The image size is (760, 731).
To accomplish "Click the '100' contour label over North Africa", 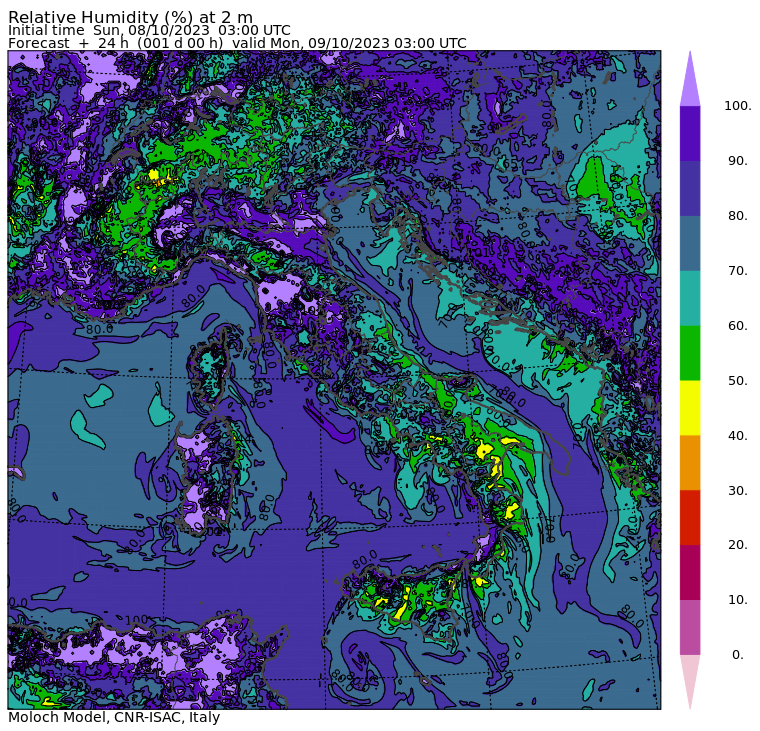I will [x=137, y=620].
